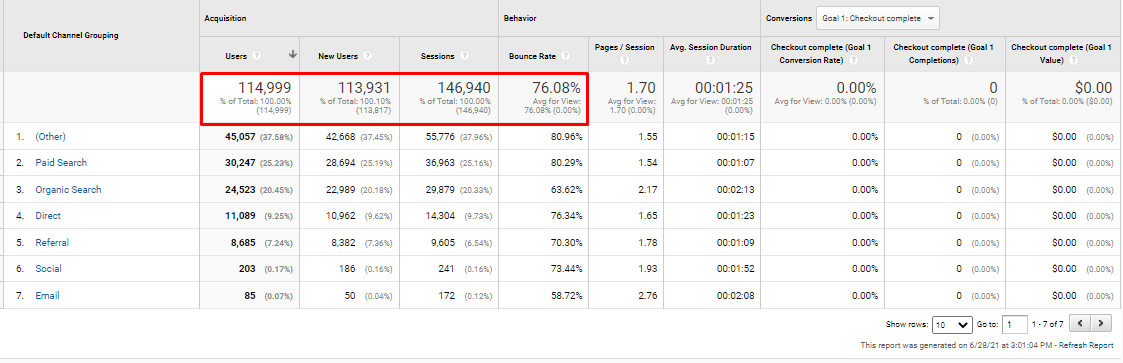The image size is (1123, 363).
Task: Sort by Goal 1 Completions header
Action: click(943, 54)
